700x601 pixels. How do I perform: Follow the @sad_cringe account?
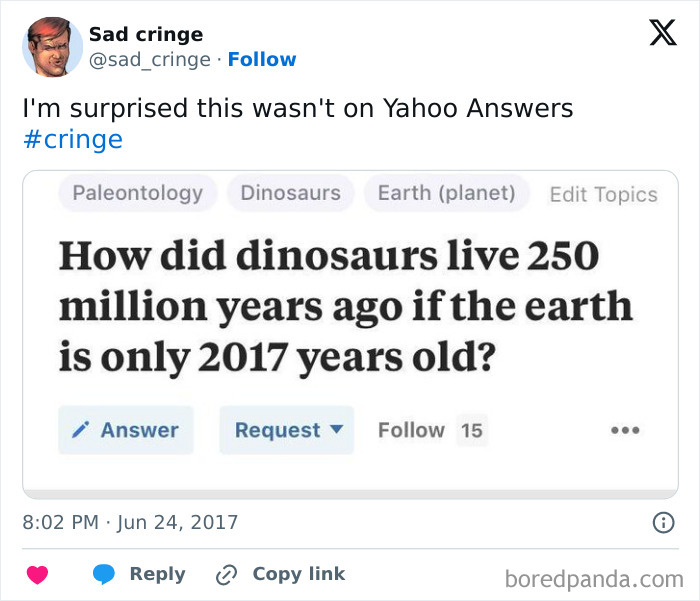point(262,59)
